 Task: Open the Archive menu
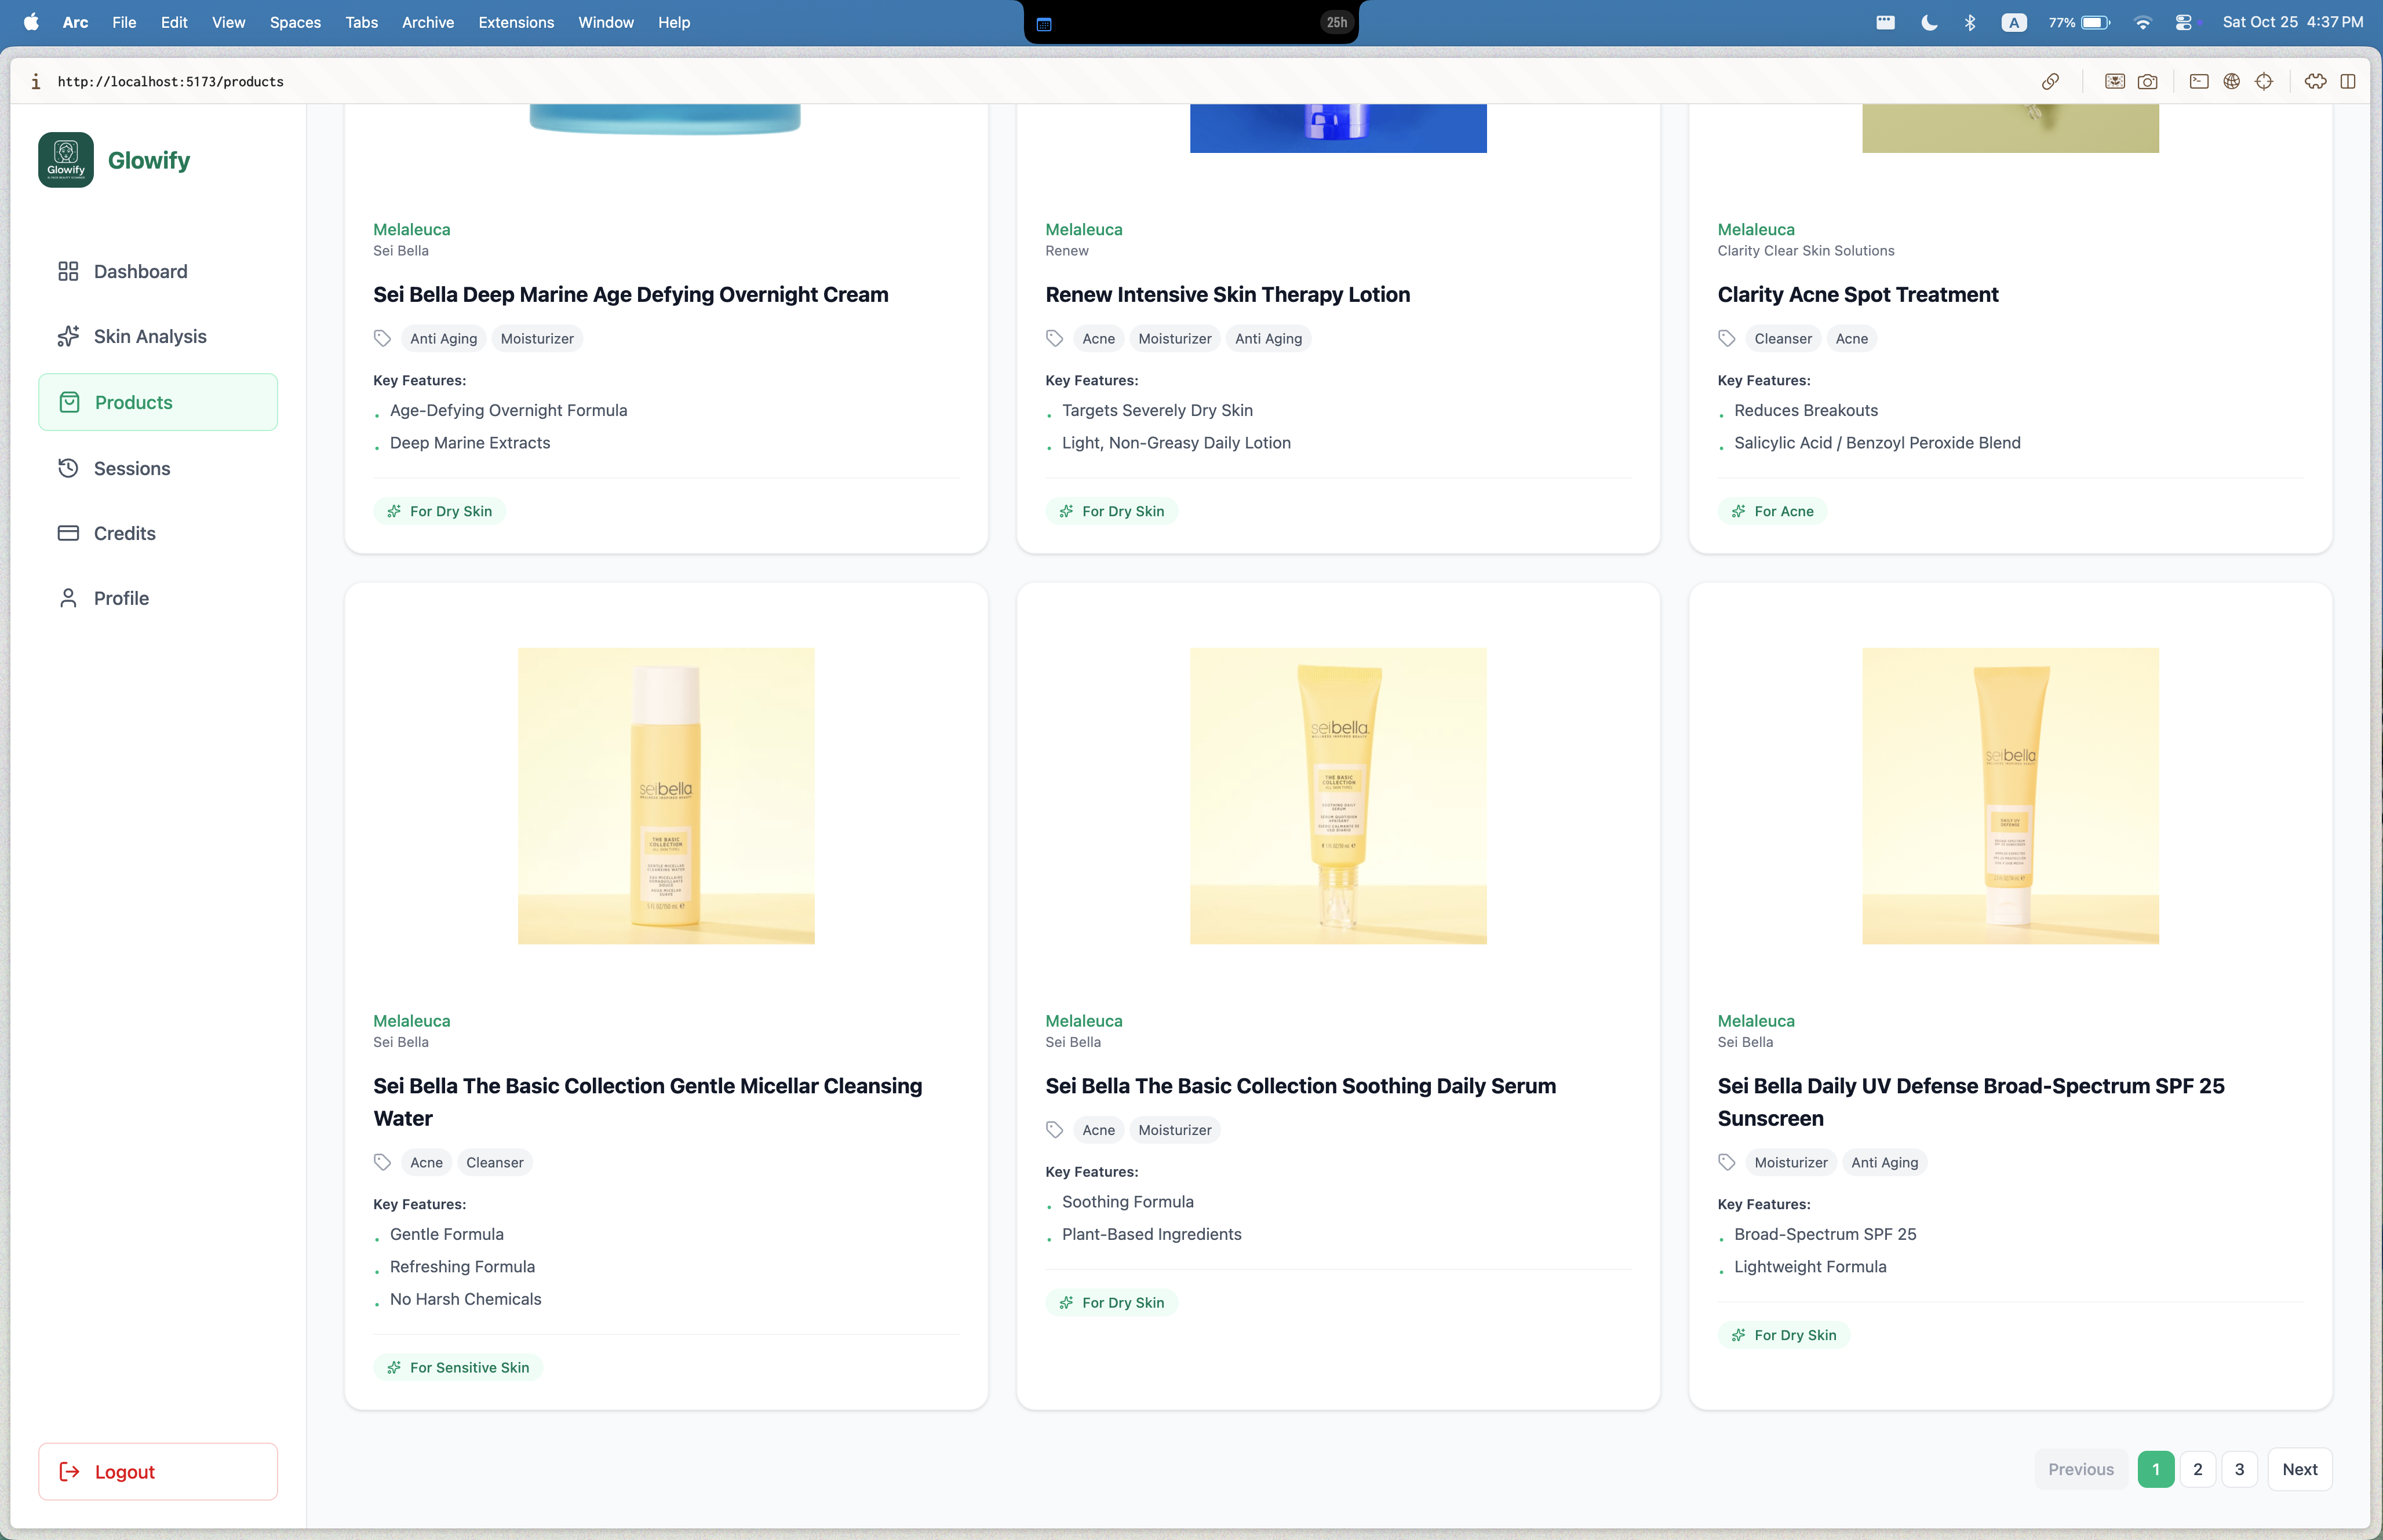pyautogui.click(x=427, y=22)
